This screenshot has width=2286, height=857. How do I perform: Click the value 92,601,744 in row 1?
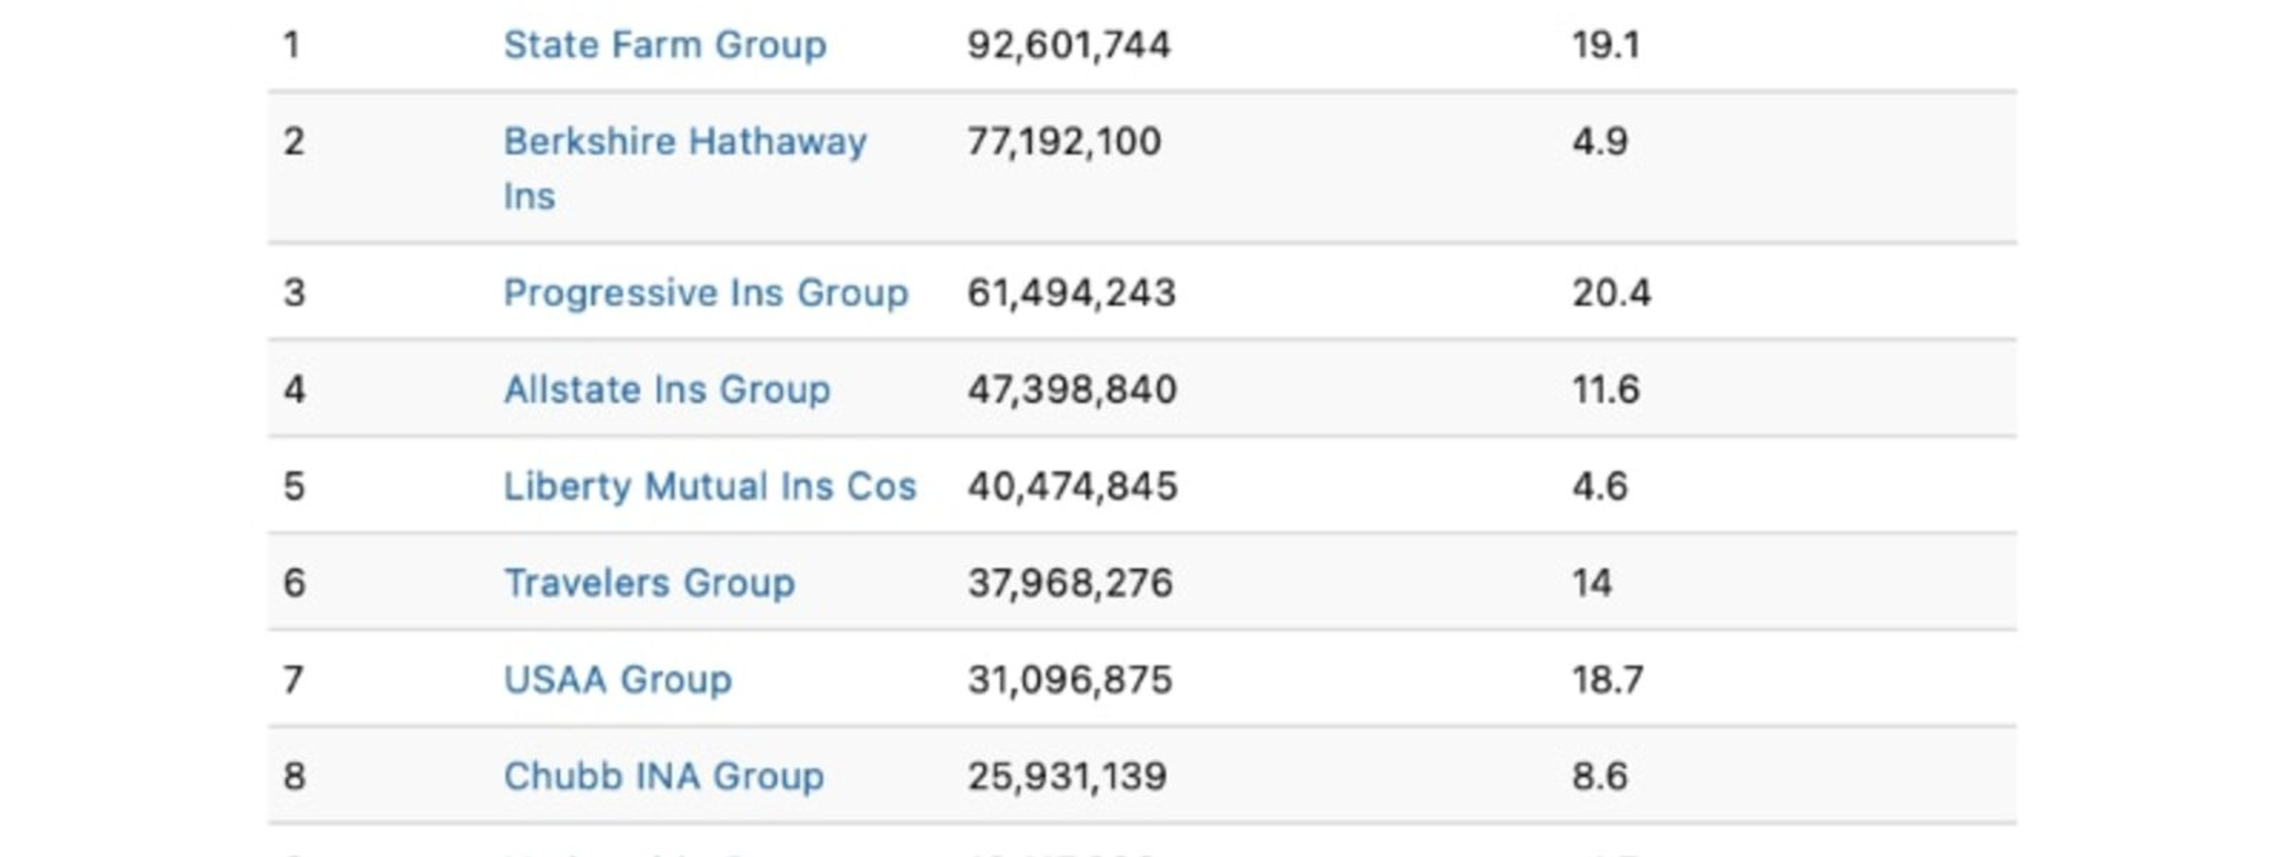click(1068, 45)
